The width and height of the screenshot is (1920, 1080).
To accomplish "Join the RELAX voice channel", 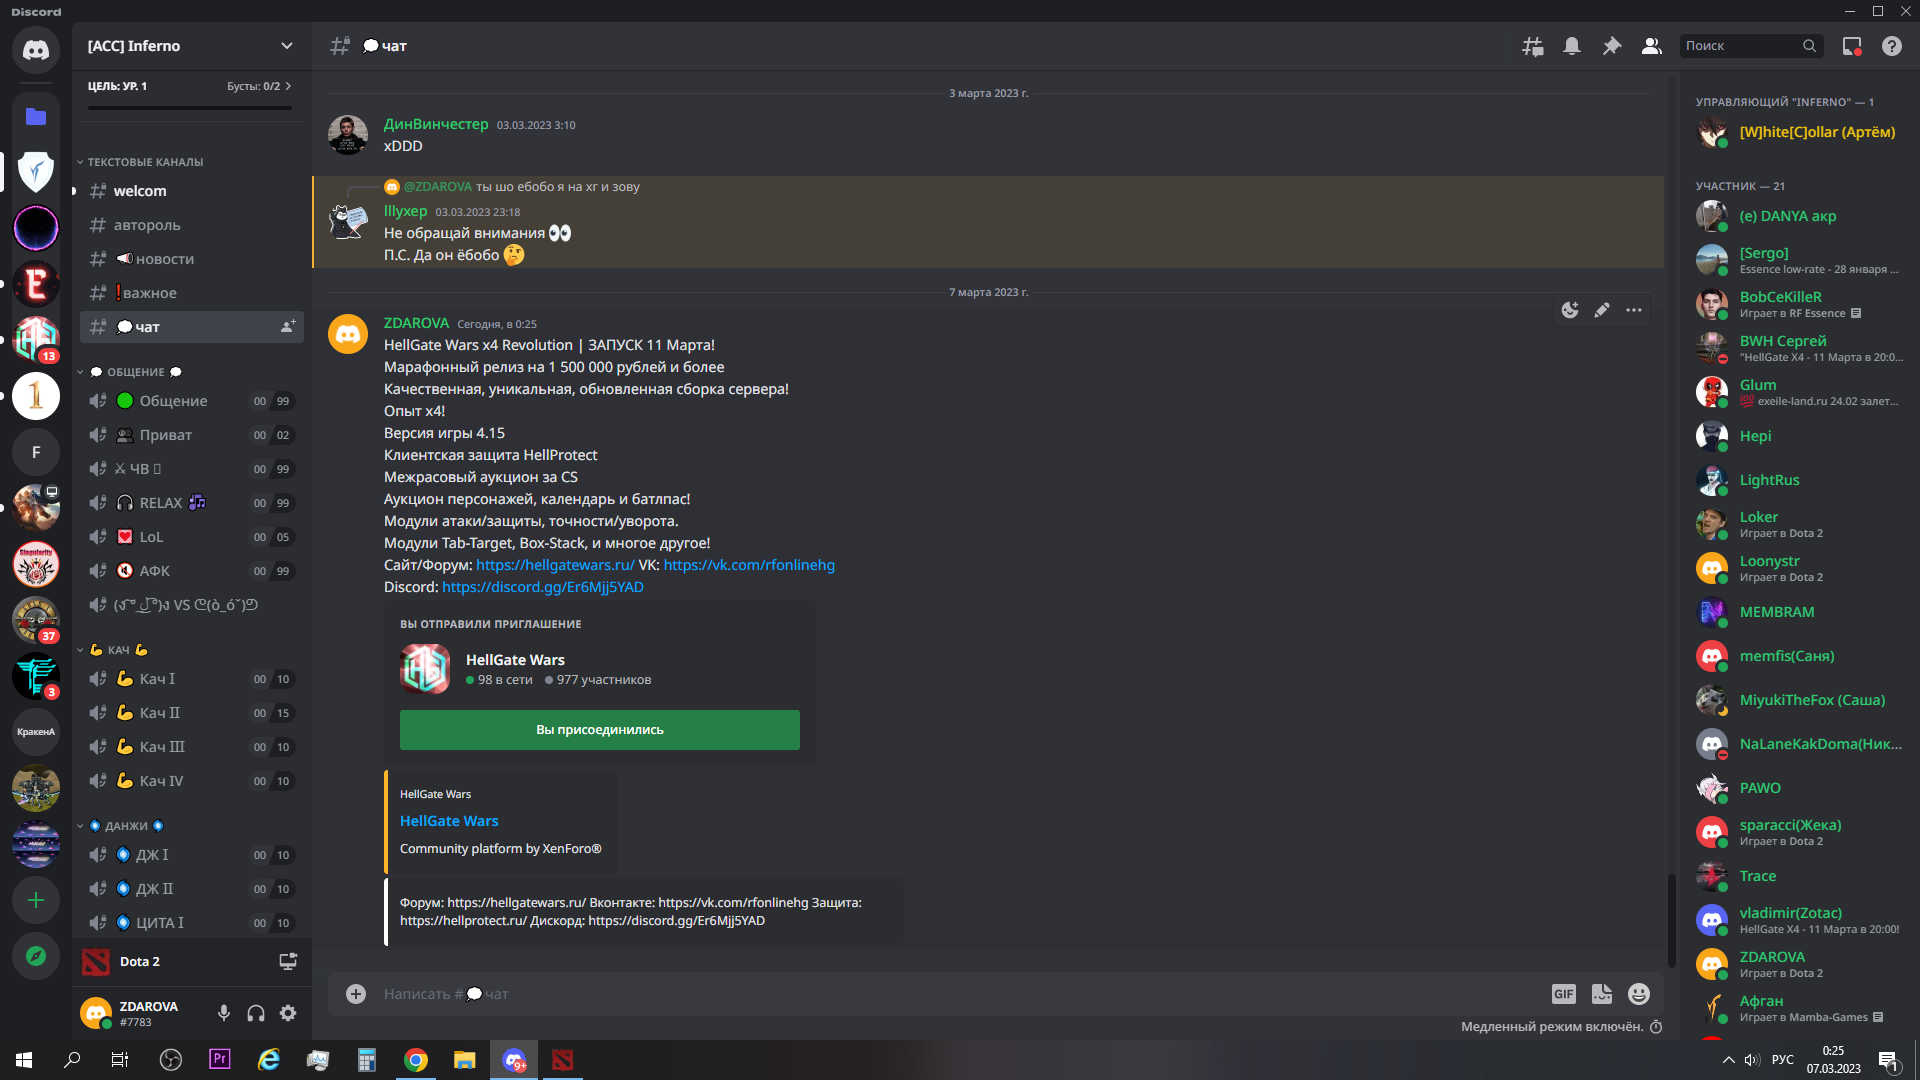I will click(192, 503).
